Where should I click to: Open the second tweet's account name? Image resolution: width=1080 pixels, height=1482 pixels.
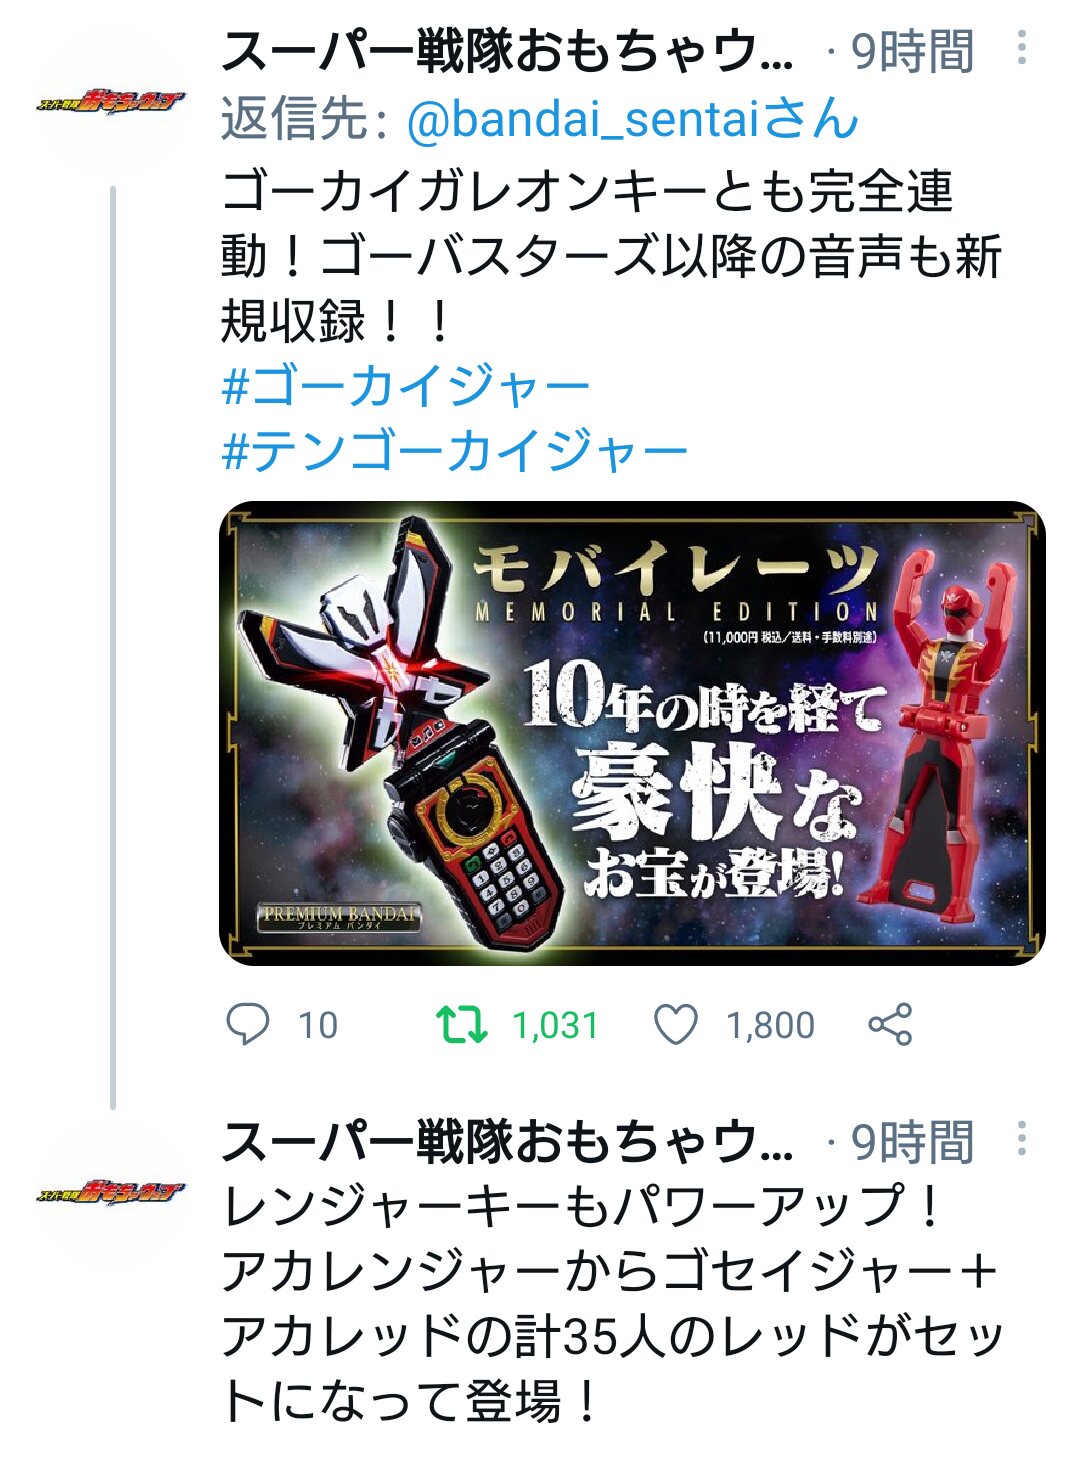click(507, 1142)
